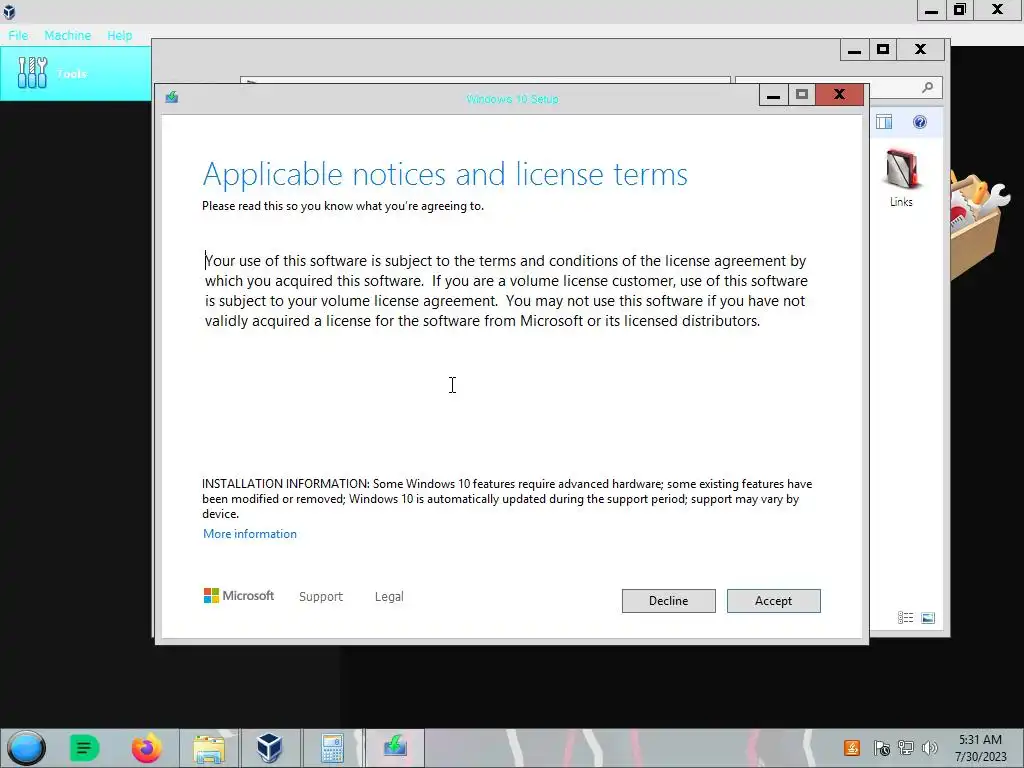Maximize the Windows 10 Setup window
This screenshot has width=1024, height=768.
point(802,95)
